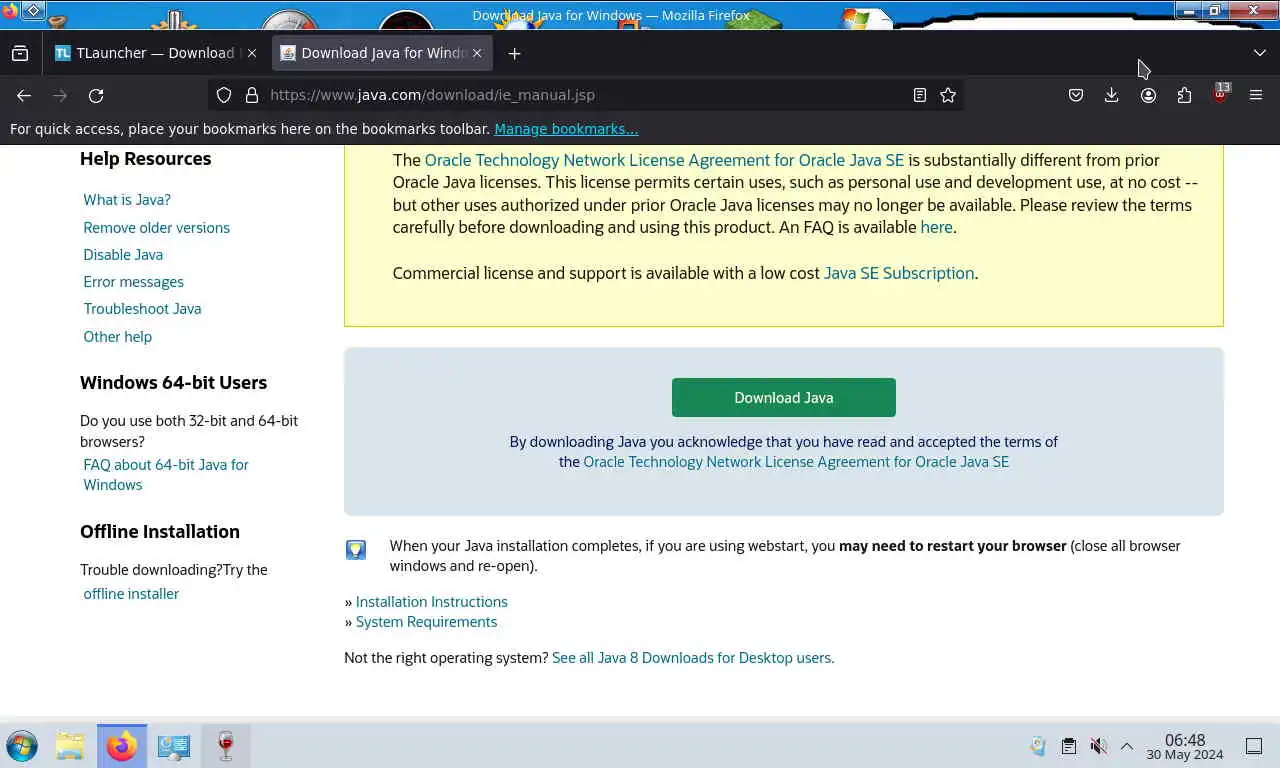Image resolution: width=1280 pixels, height=768 pixels.
Task: Open Firefox View from the tab bar
Action: pyautogui.click(x=20, y=53)
